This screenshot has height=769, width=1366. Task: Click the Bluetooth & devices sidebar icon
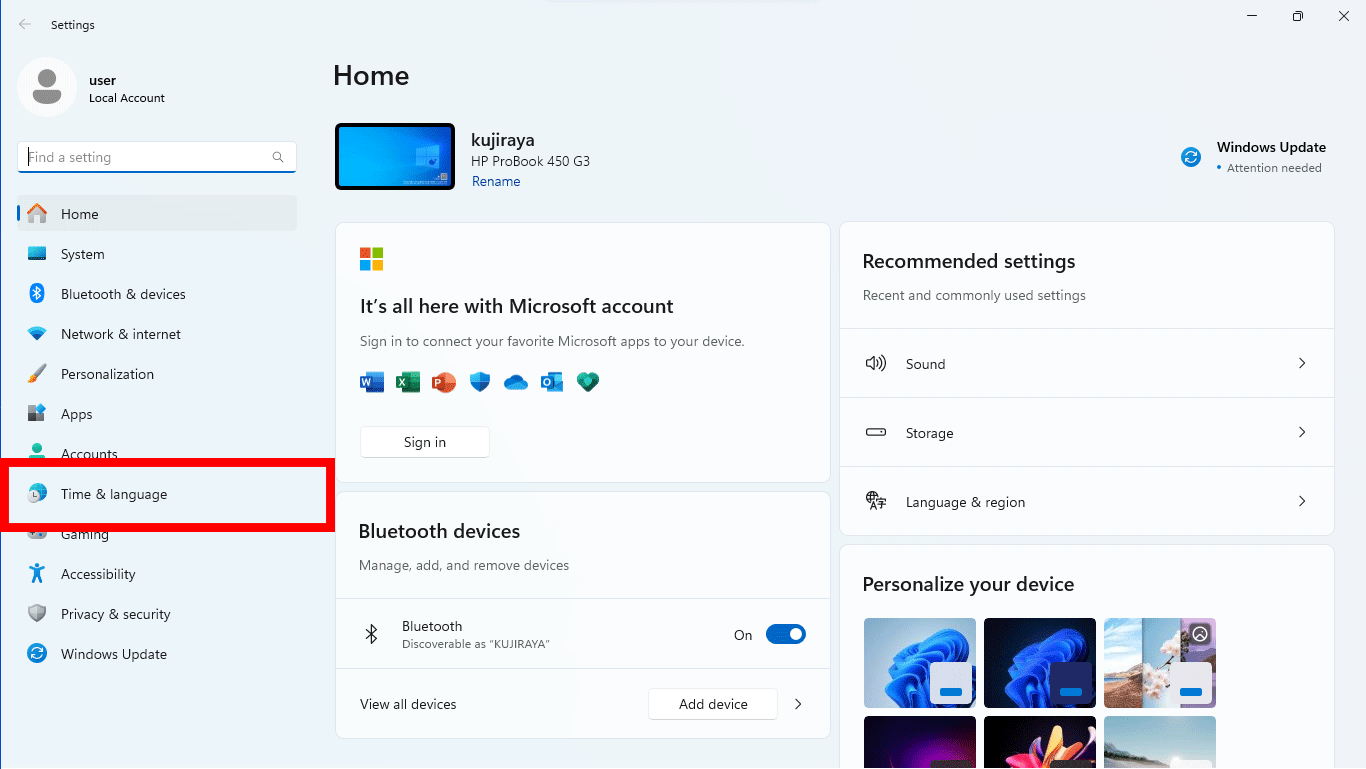(37, 294)
